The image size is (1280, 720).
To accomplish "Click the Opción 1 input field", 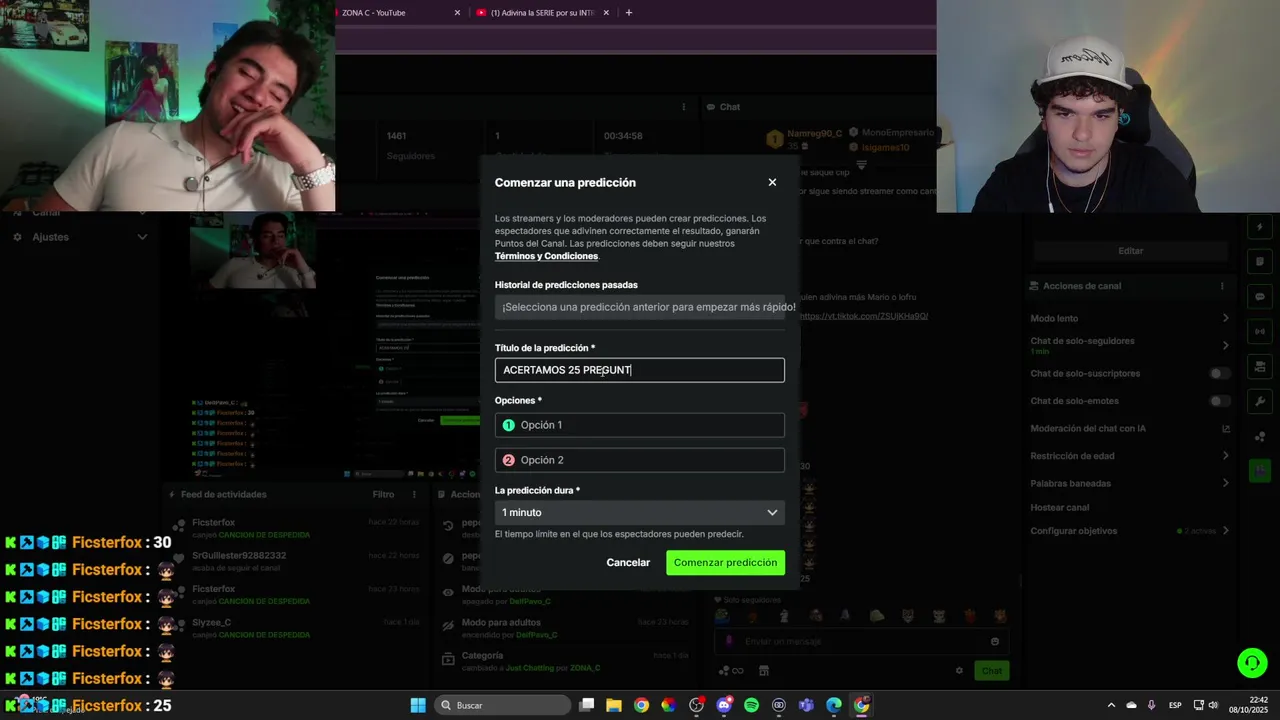I will click(x=640, y=425).
